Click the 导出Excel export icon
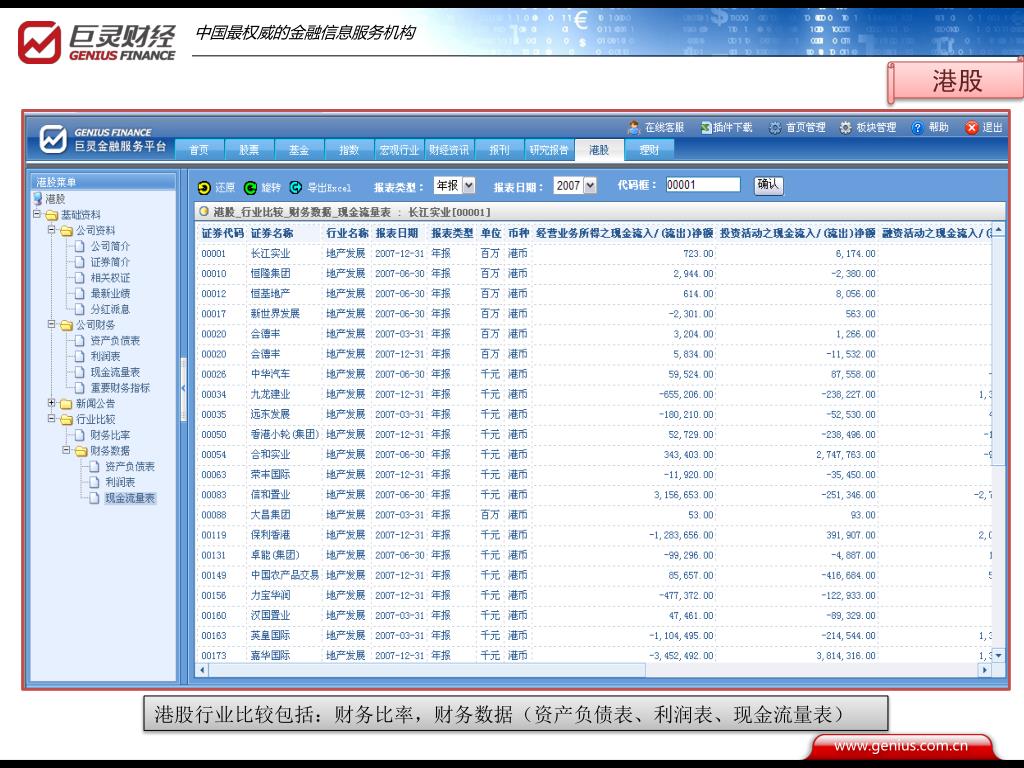Viewport: 1024px width, 768px height. [295, 187]
